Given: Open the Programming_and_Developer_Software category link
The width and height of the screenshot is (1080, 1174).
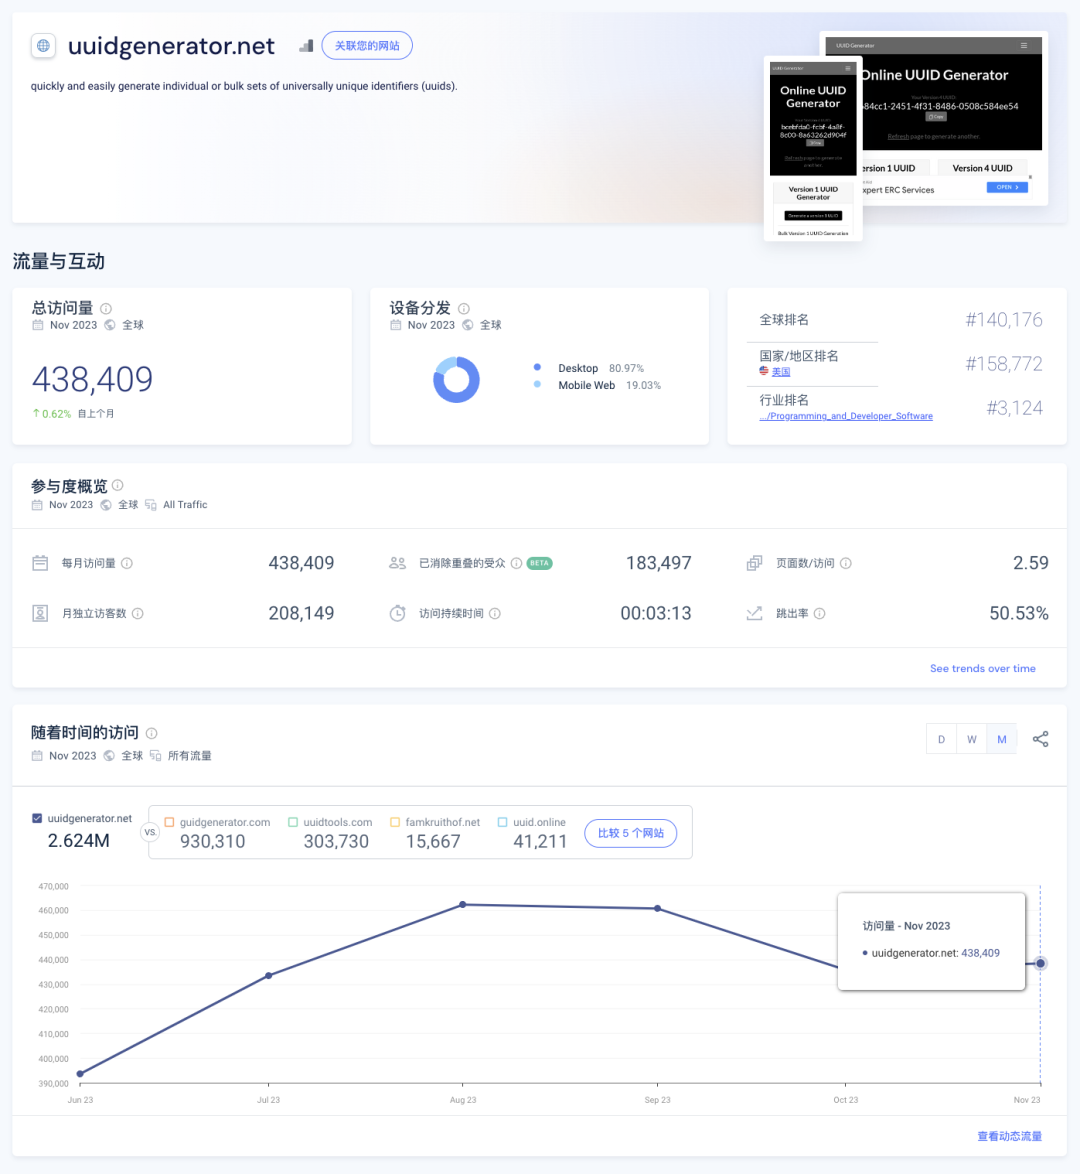Looking at the screenshot, I should tap(846, 416).
